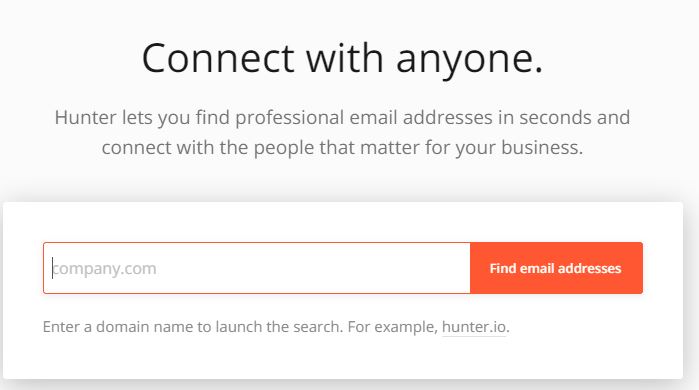The image size is (699, 390).
Task: Click the second subtitle line about your business
Action: coord(342,148)
